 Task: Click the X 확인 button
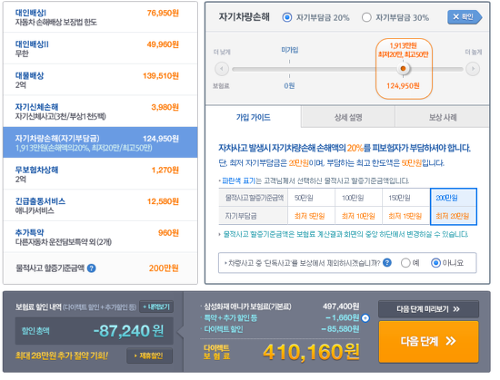[x=464, y=17]
